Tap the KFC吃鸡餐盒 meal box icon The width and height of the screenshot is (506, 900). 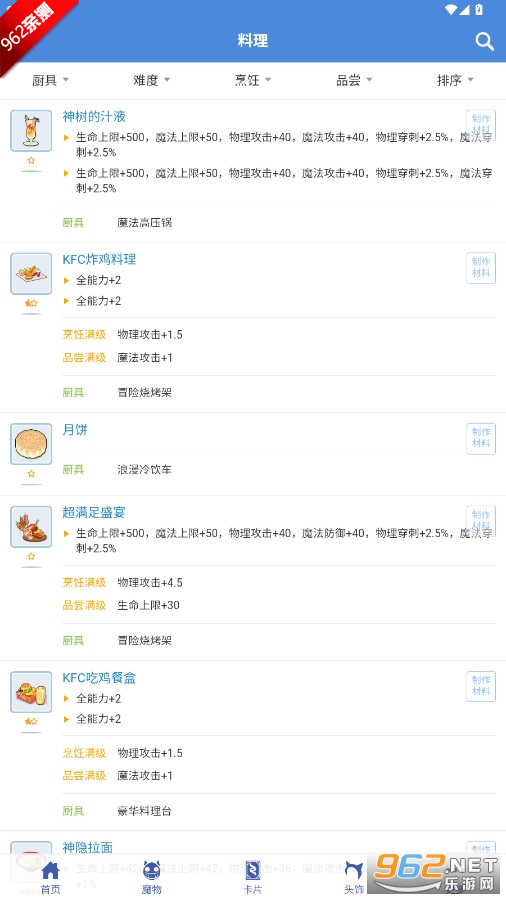click(x=31, y=692)
